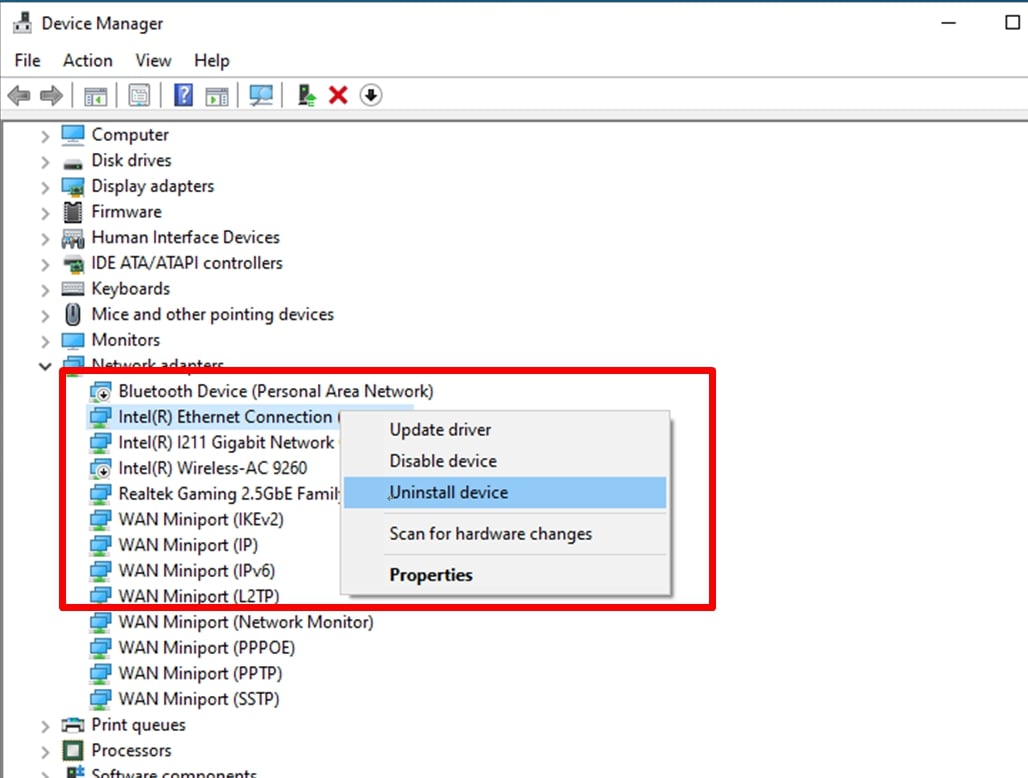Expand the Display adapters node

pyautogui.click(x=45, y=187)
